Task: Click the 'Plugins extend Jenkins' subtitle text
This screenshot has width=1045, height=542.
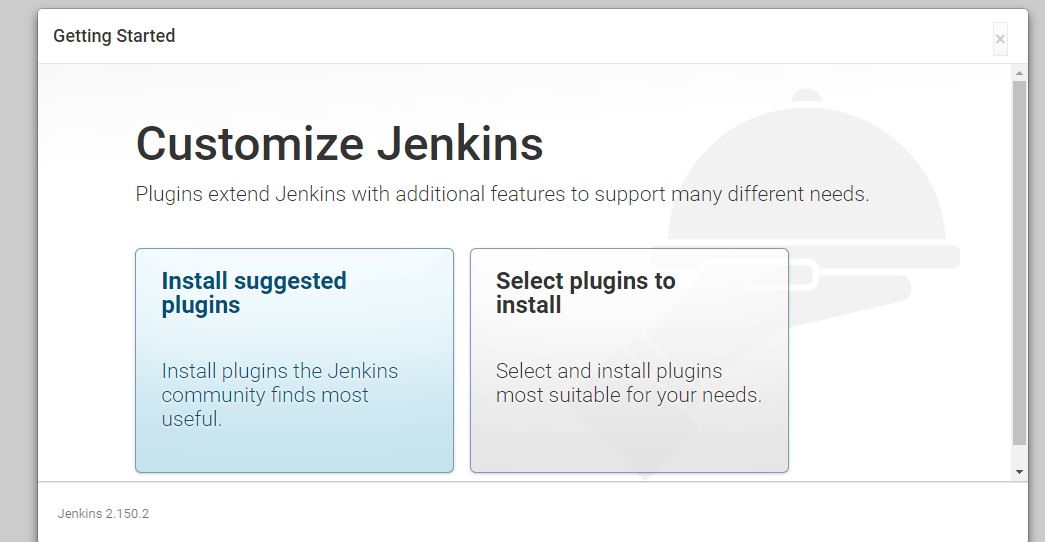Action: click(503, 194)
